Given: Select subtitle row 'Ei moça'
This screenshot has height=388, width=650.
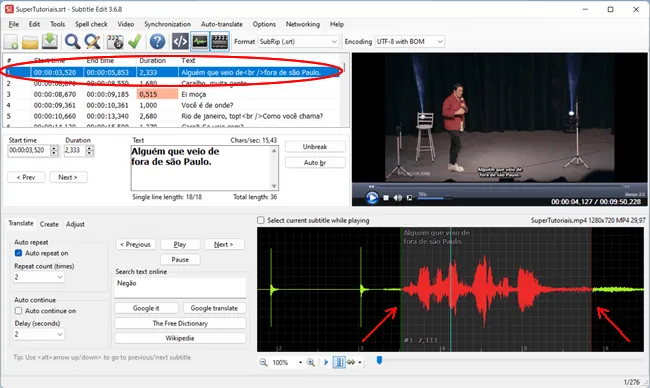Looking at the screenshot, I should 171,94.
